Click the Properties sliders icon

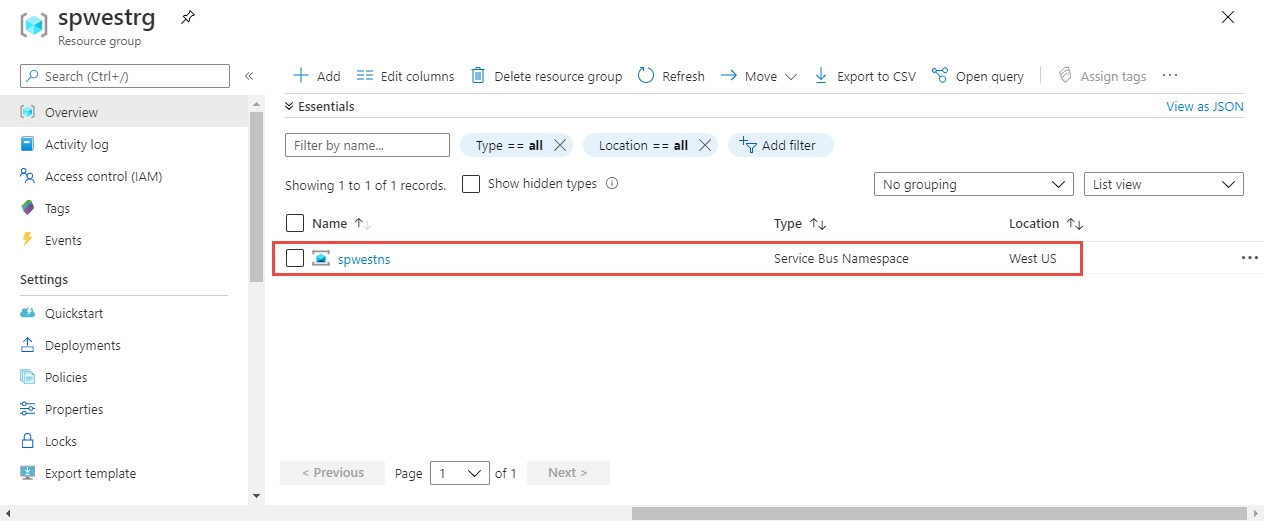28,409
